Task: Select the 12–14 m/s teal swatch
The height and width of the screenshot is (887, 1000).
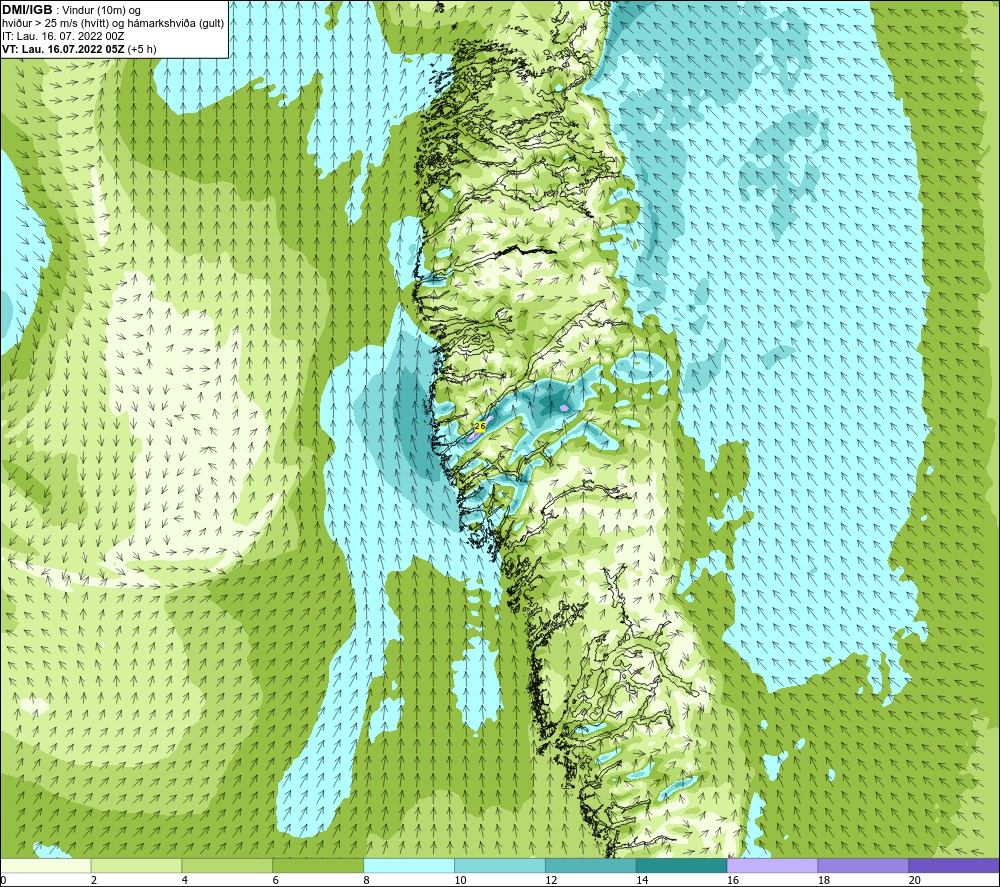Action: click(x=591, y=865)
